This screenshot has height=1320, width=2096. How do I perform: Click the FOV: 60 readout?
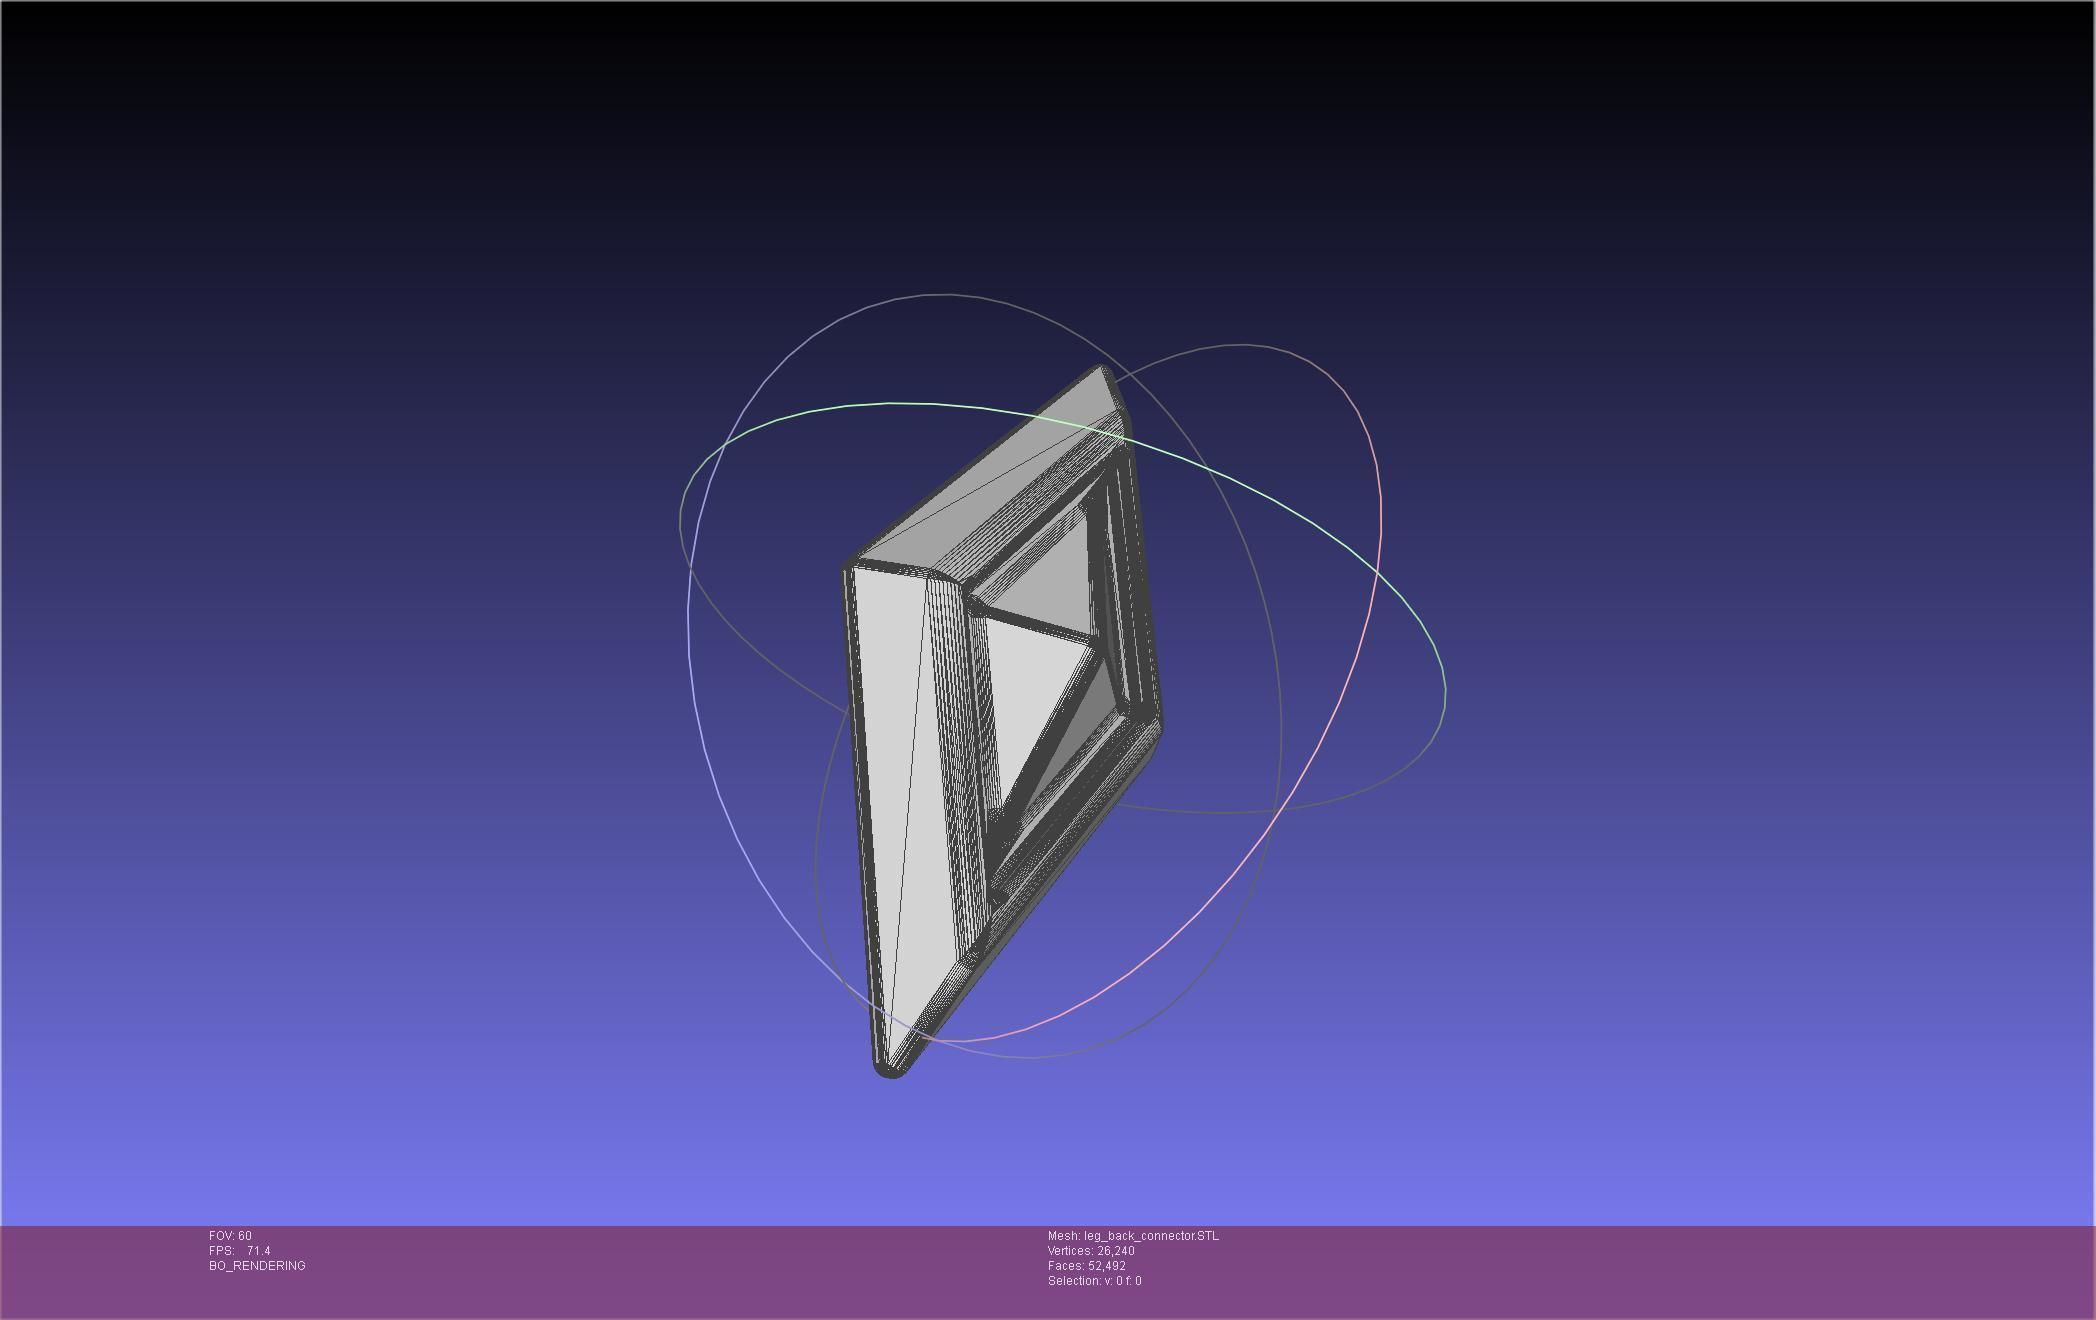point(231,1236)
